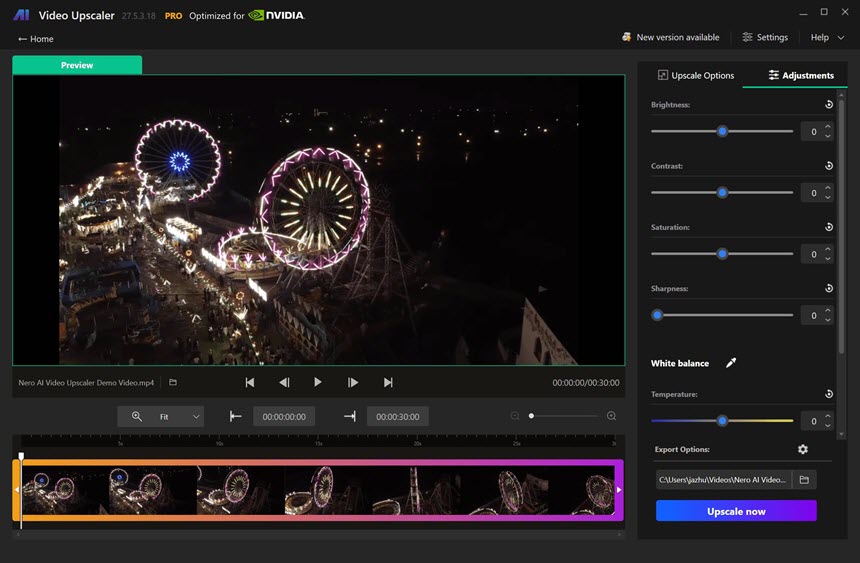The image size is (860, 563).
Task: Zoom out the timeline
Action: pyautogui.click(x=515, y=416)
